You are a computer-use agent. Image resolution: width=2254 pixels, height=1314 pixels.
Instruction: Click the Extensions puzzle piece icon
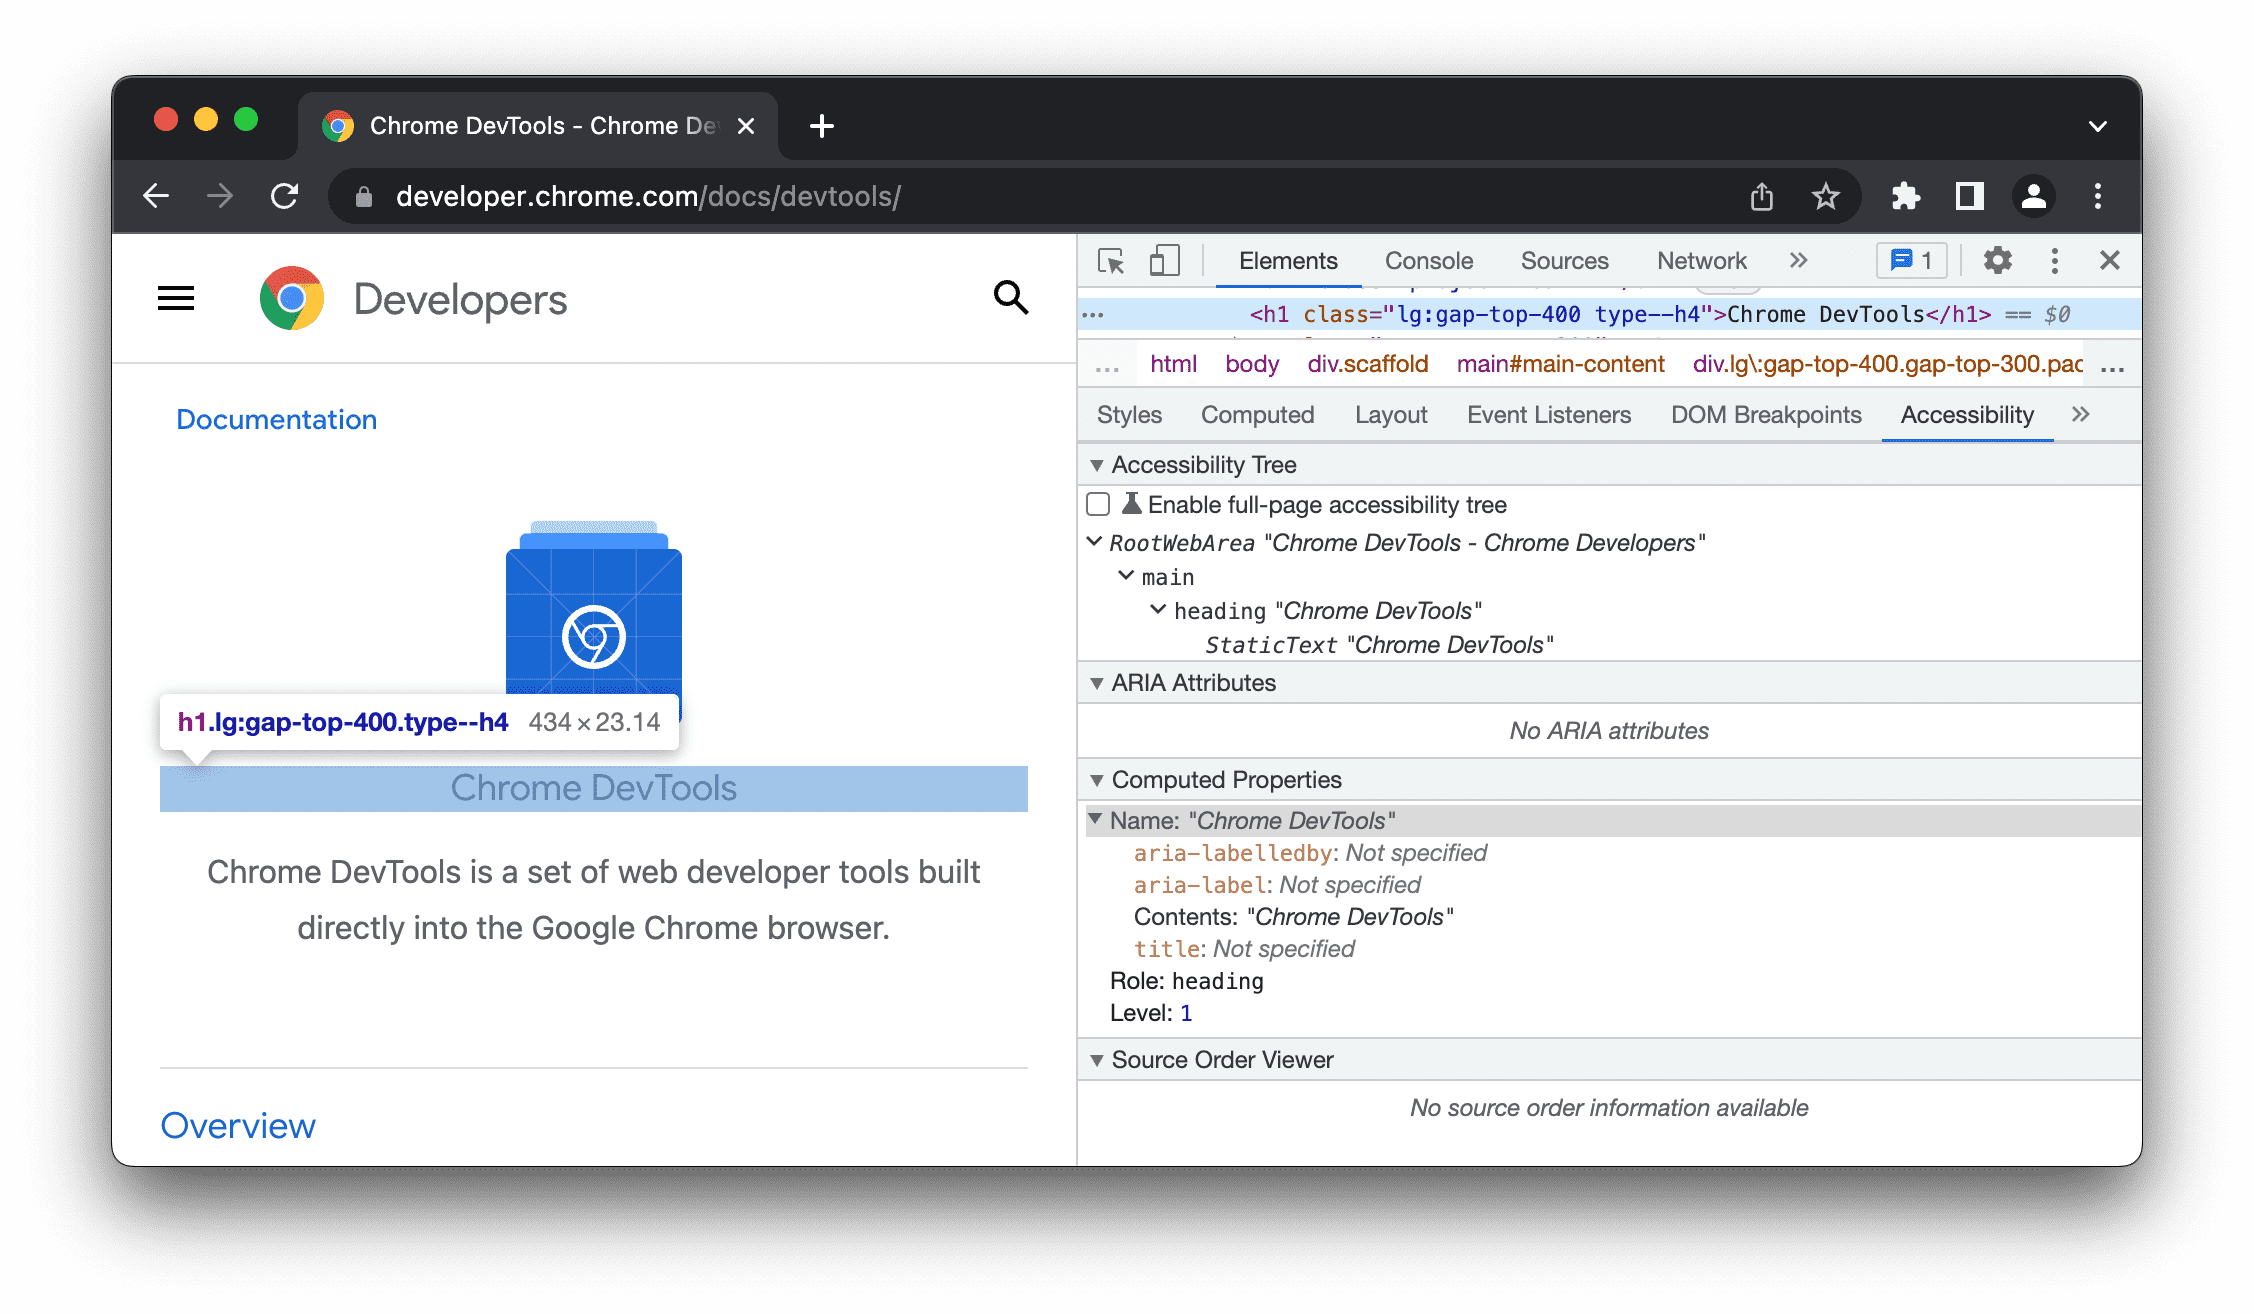1905,196
